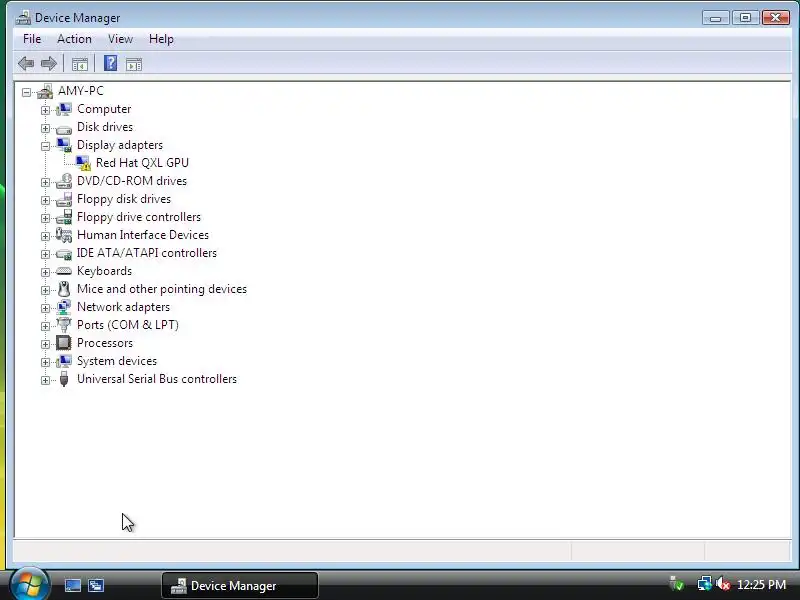Expand Universal Serial Bus controllers category
This screenshot has height=600, width=800.
[x=45, y=380]
